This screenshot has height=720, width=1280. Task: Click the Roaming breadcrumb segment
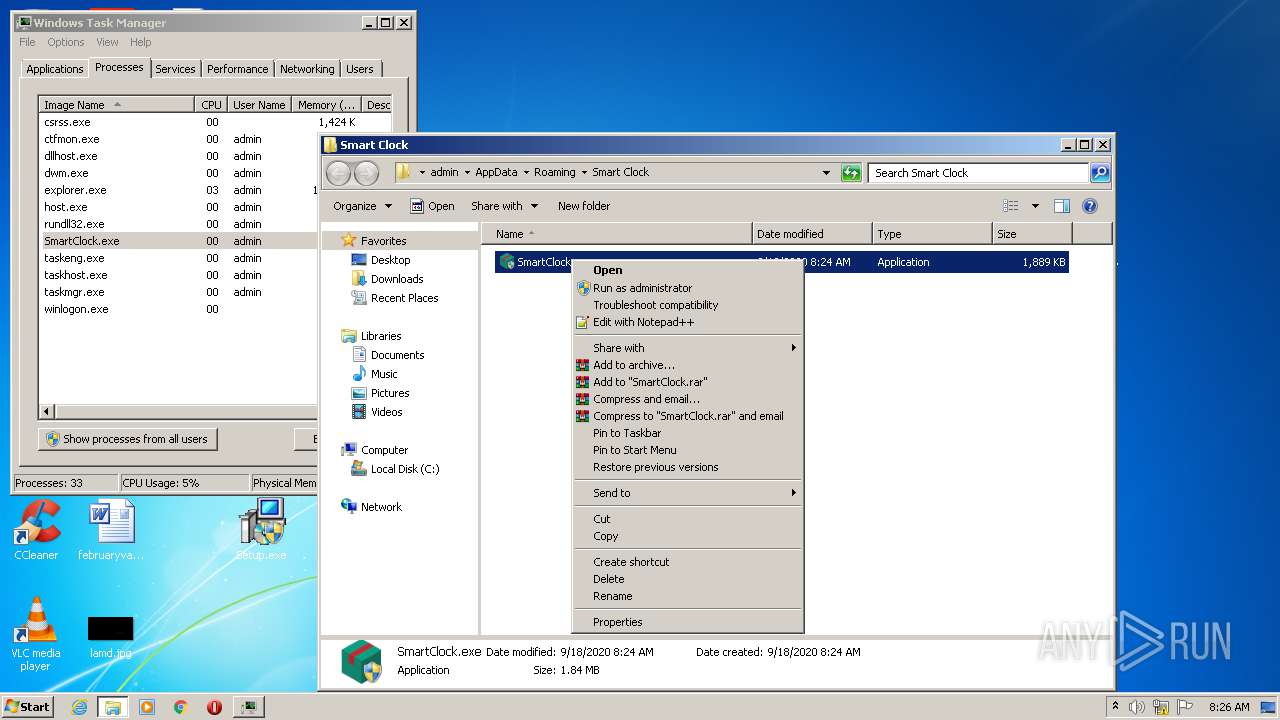click(554, 172)
